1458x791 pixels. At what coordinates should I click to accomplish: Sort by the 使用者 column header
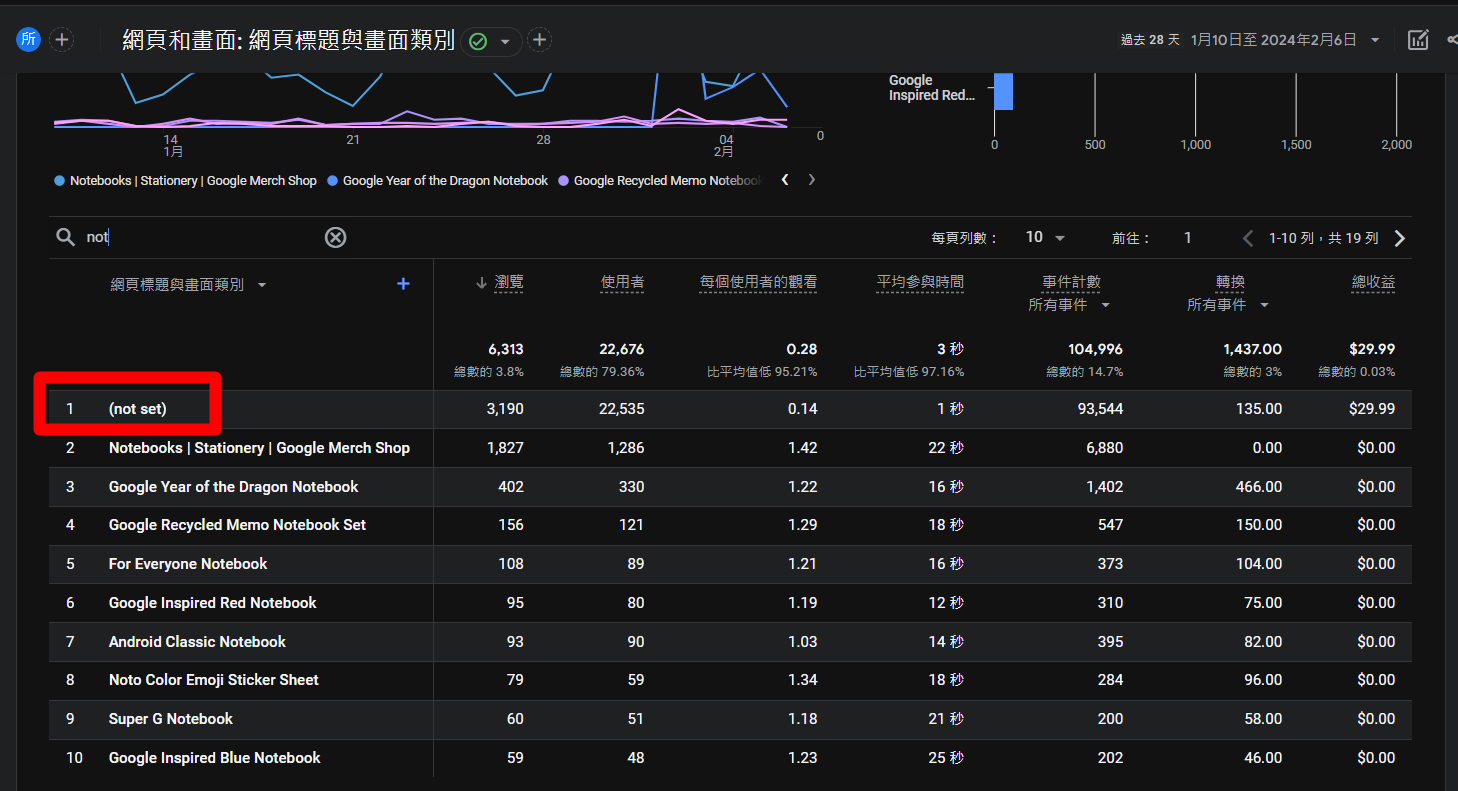point(622,283)
